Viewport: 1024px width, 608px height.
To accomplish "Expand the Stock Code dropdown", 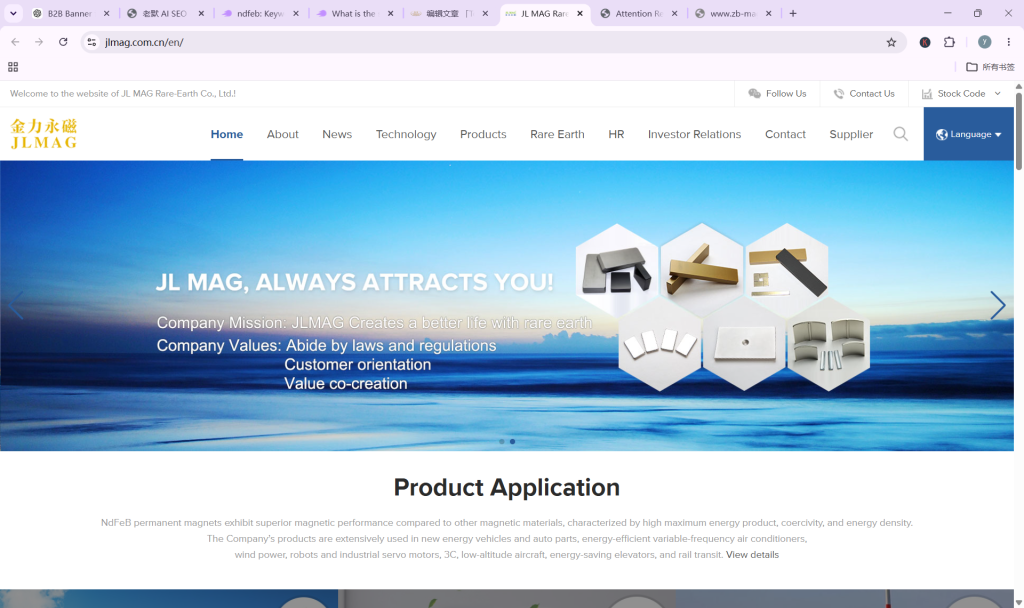I will [x=961, y=93].
